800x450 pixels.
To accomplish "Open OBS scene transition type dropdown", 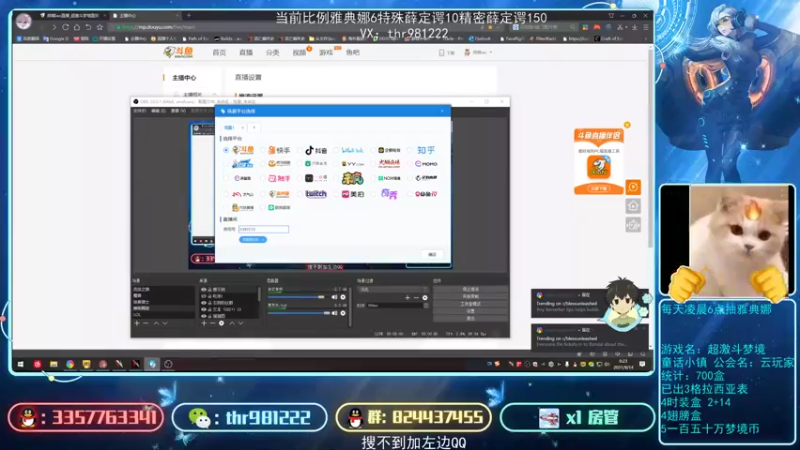I will pos(393,289).
